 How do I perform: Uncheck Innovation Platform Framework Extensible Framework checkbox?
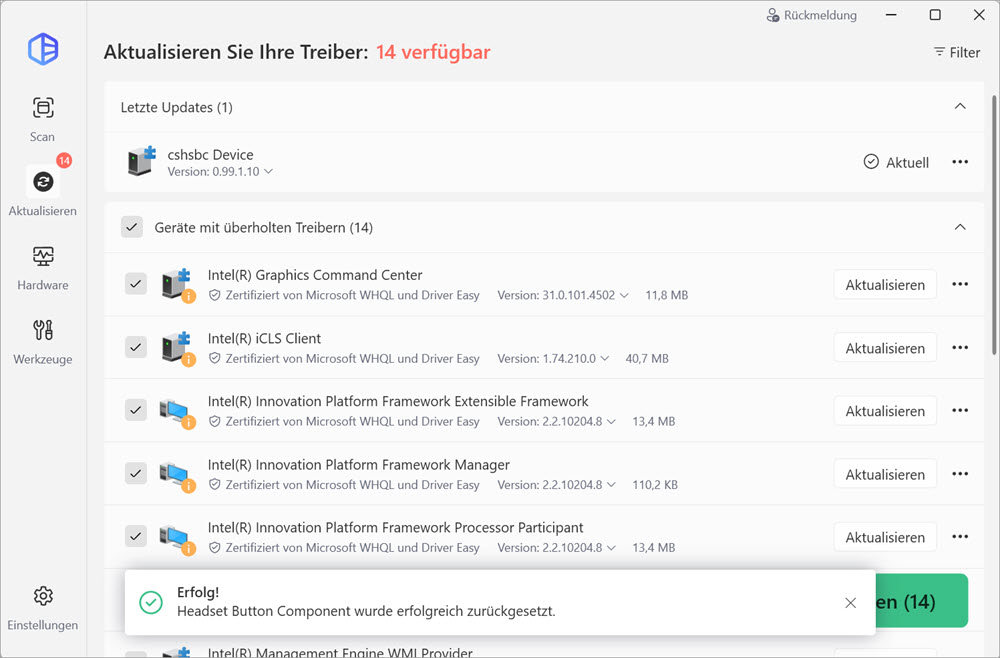point(136,410)
